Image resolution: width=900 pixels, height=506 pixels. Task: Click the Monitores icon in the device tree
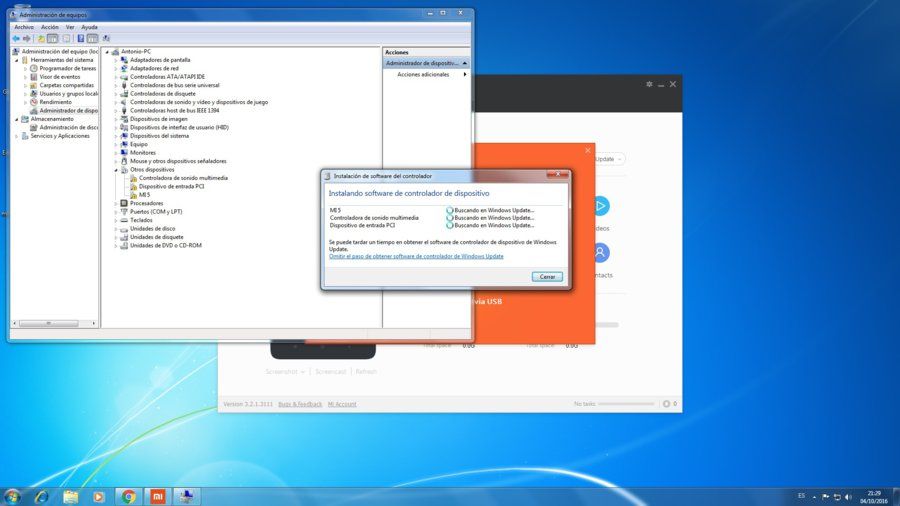pos(124,153)
